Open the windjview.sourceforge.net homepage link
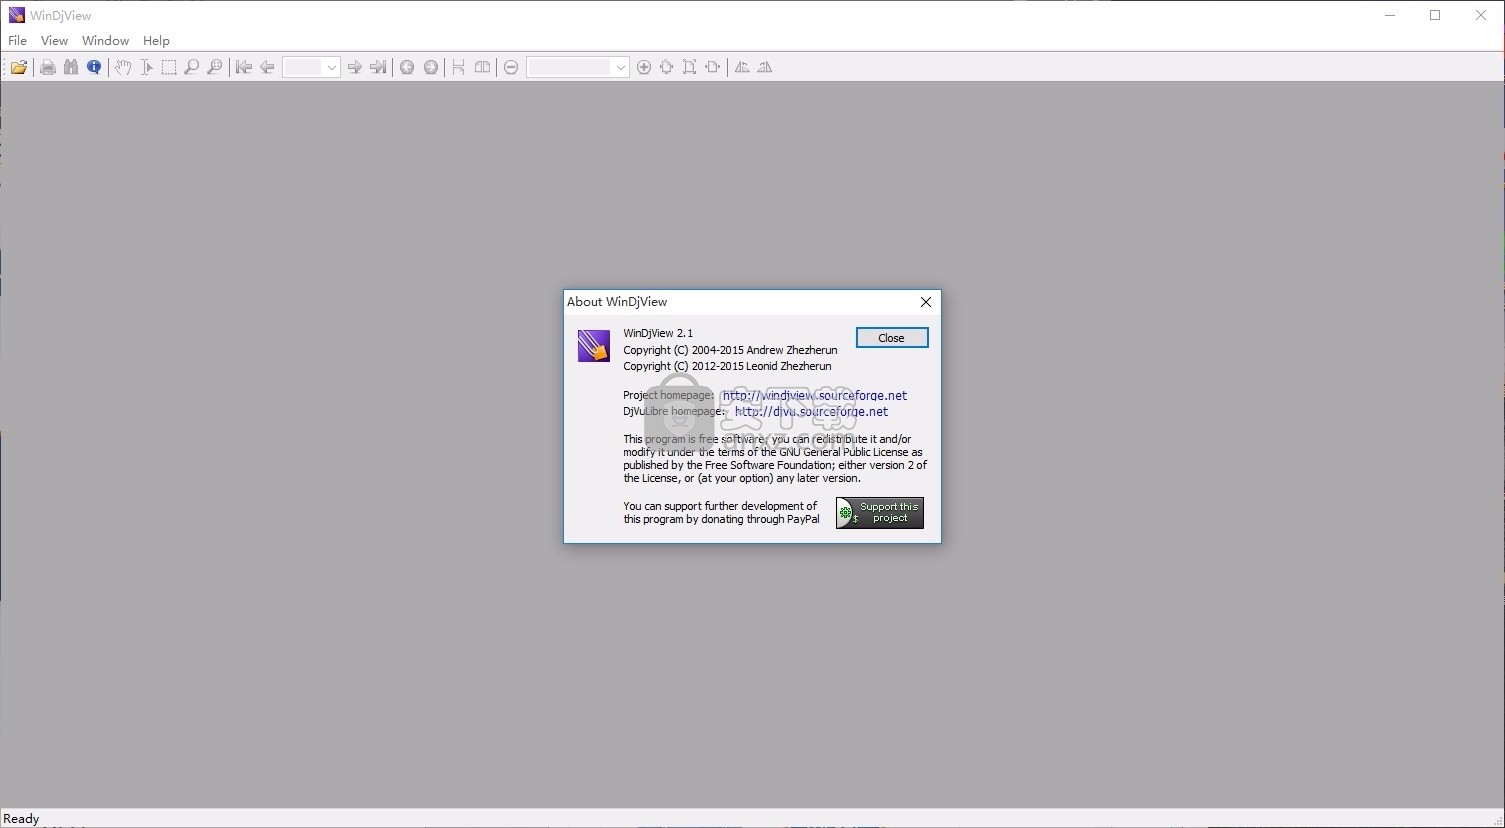Image resolution: width=1505 pixels, height=828 pixels. coord(815,395)
